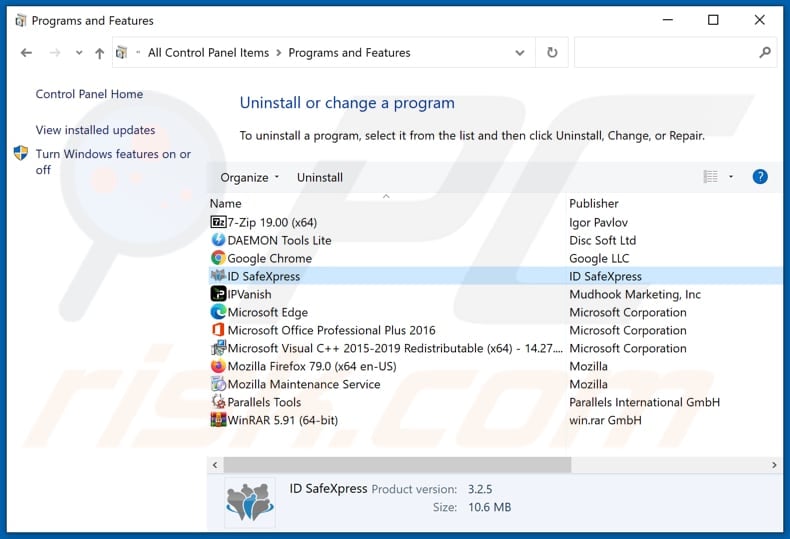Open View installed updates link

coord(95,130)
